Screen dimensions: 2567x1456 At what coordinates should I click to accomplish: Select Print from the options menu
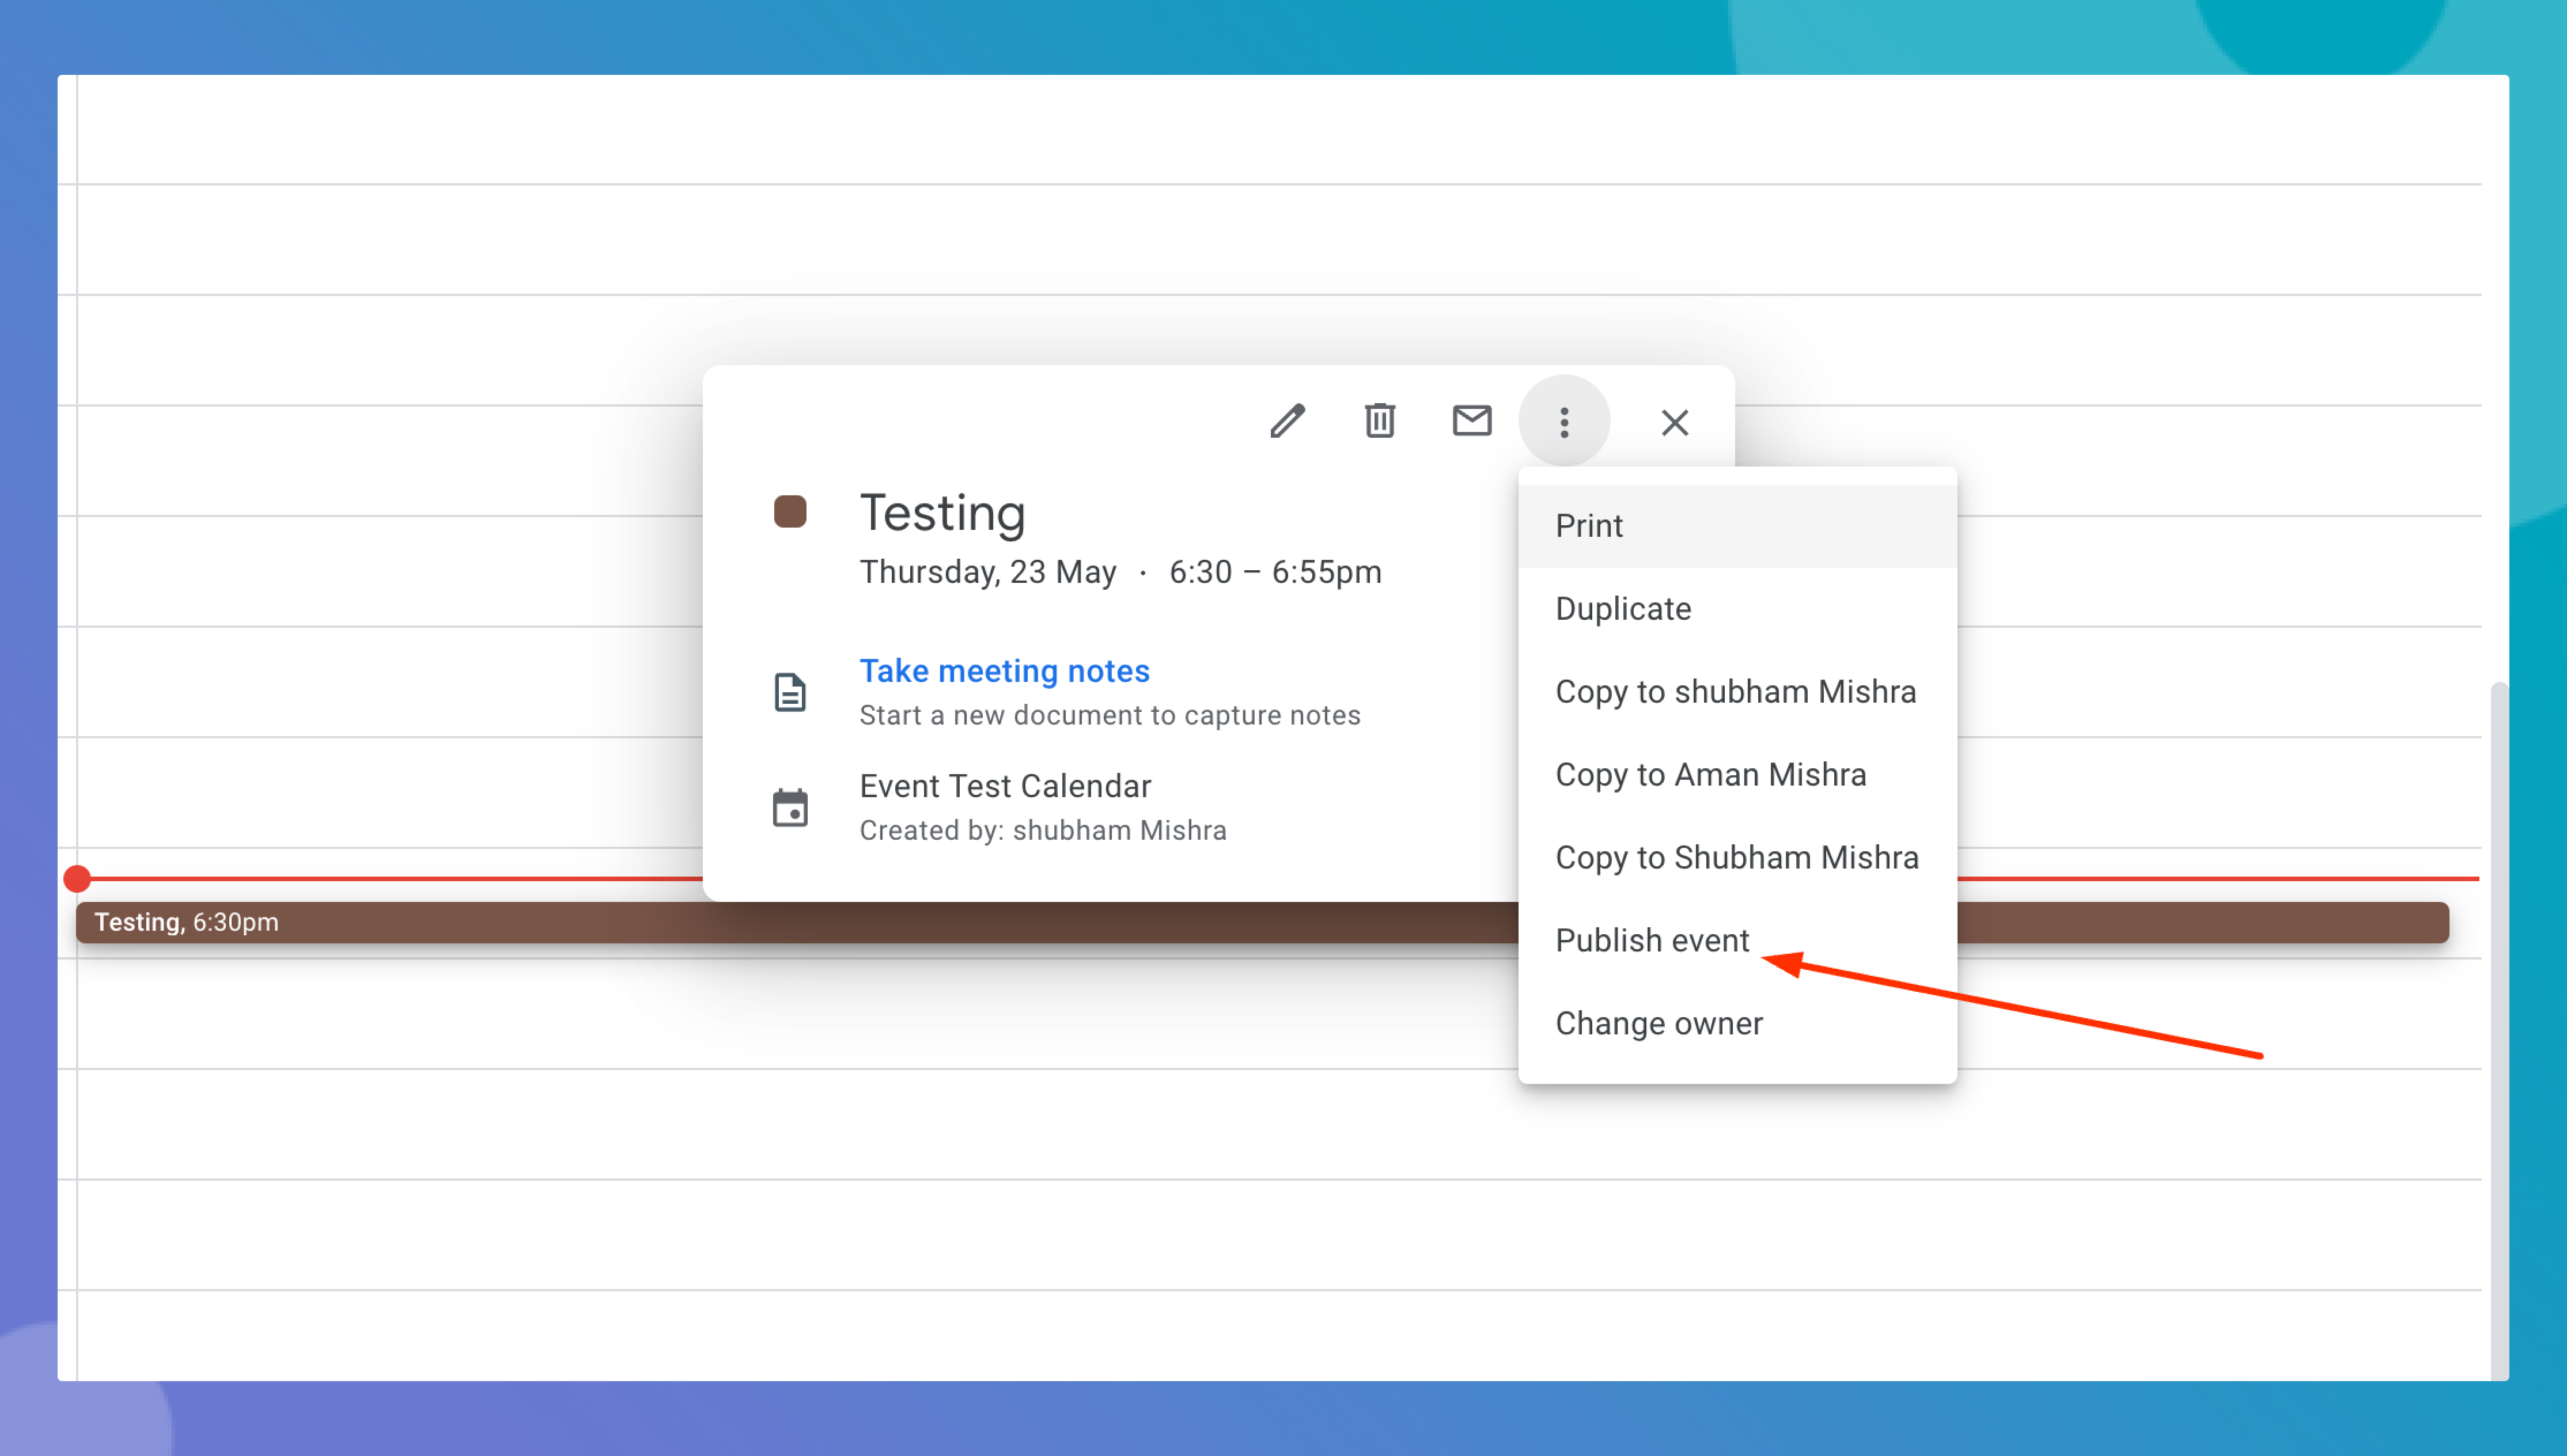(1589, 526)
